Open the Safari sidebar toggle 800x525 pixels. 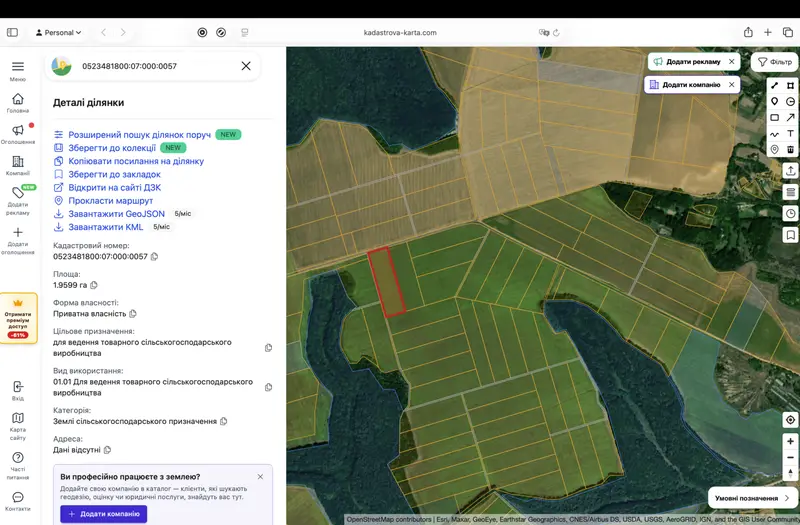[12, 32]
